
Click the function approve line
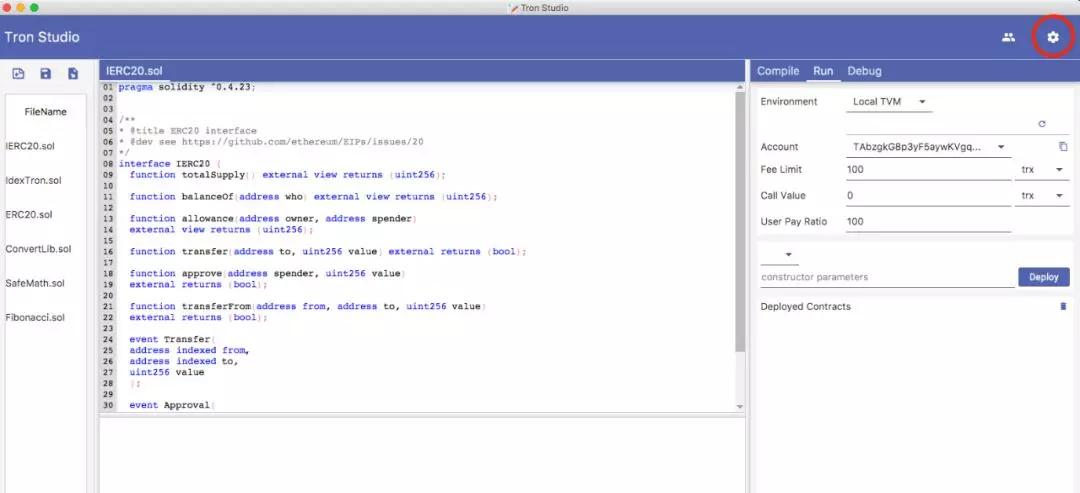click(x=268, y=273)
